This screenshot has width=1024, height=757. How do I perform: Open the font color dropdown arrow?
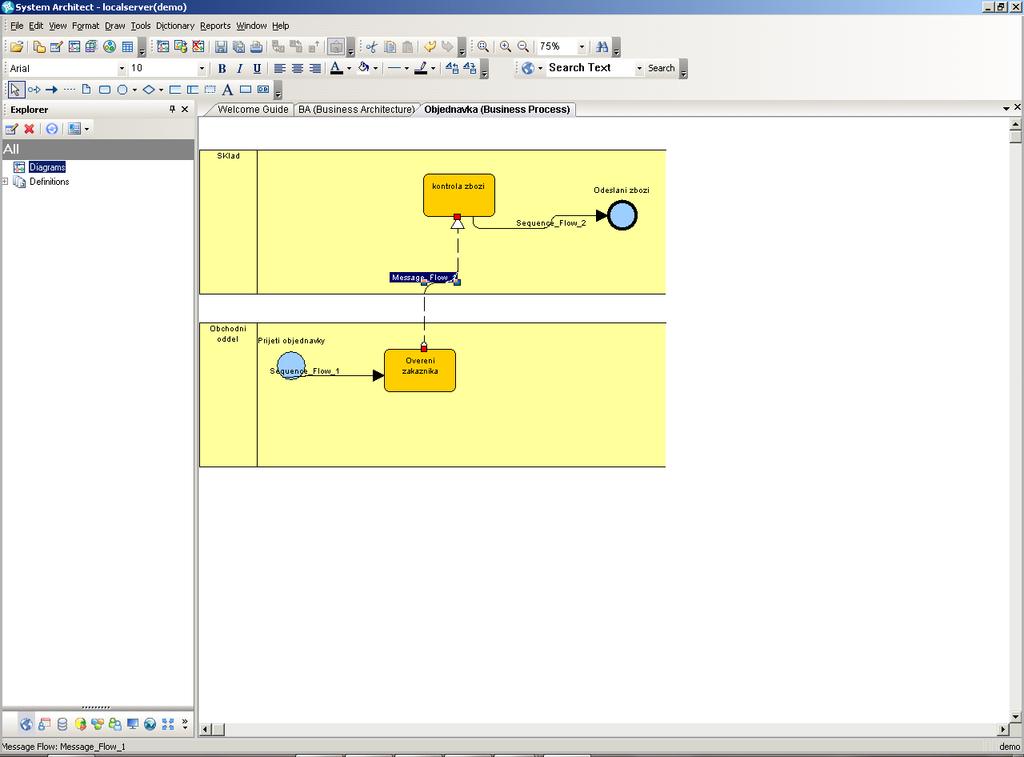point(349,68)
